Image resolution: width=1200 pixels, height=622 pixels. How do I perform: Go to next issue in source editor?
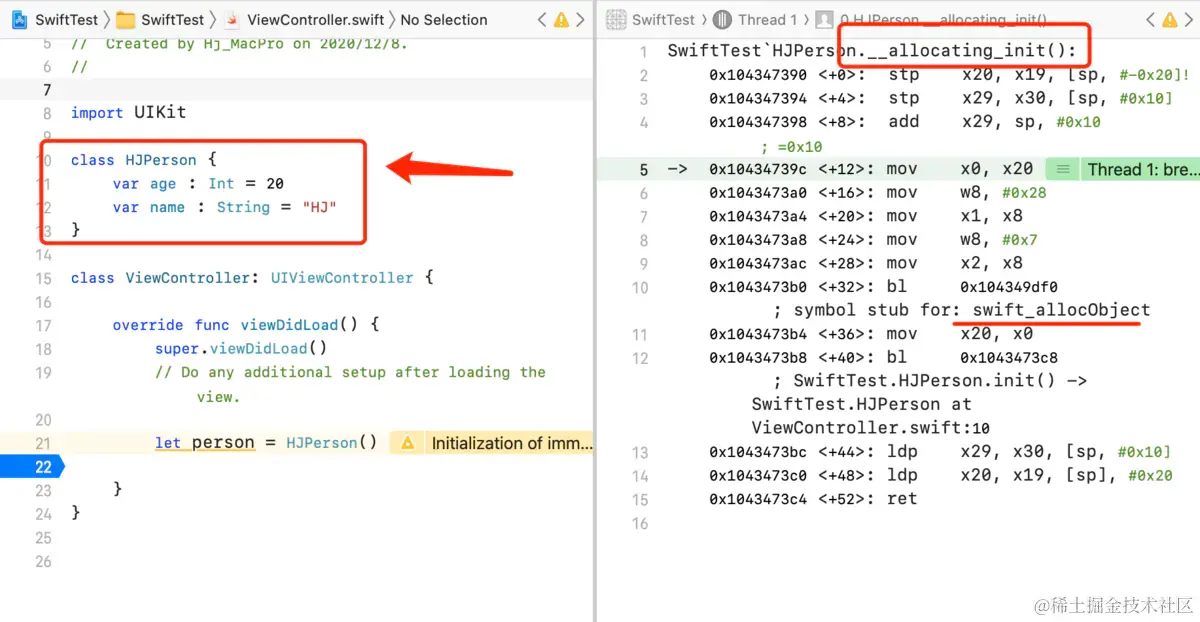580,20
